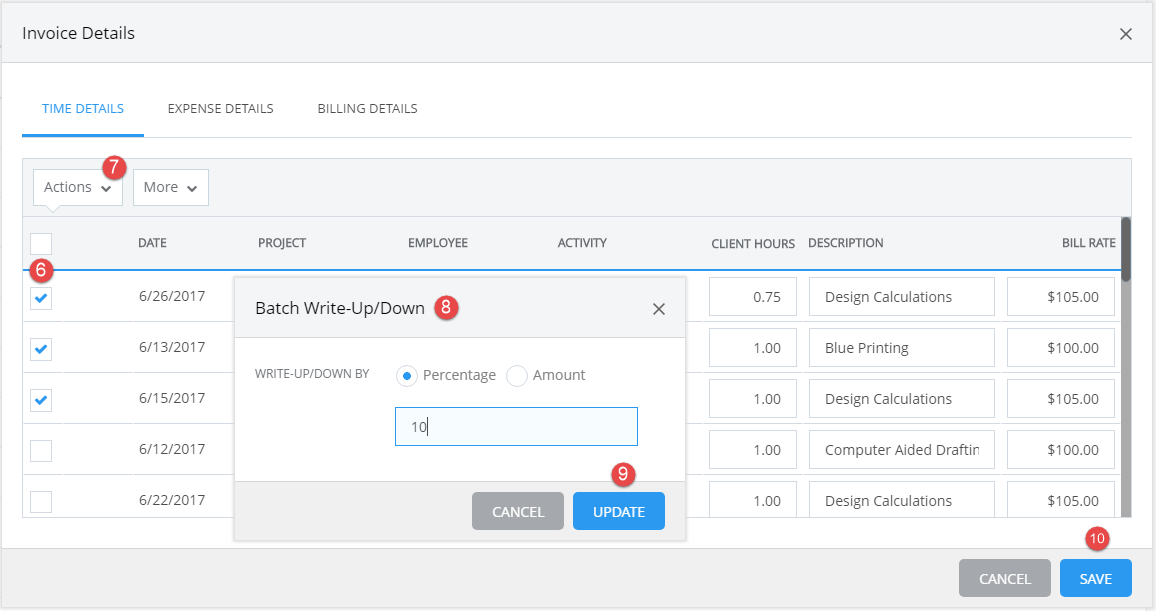Save the invoice details

[x=1095, y=578]
